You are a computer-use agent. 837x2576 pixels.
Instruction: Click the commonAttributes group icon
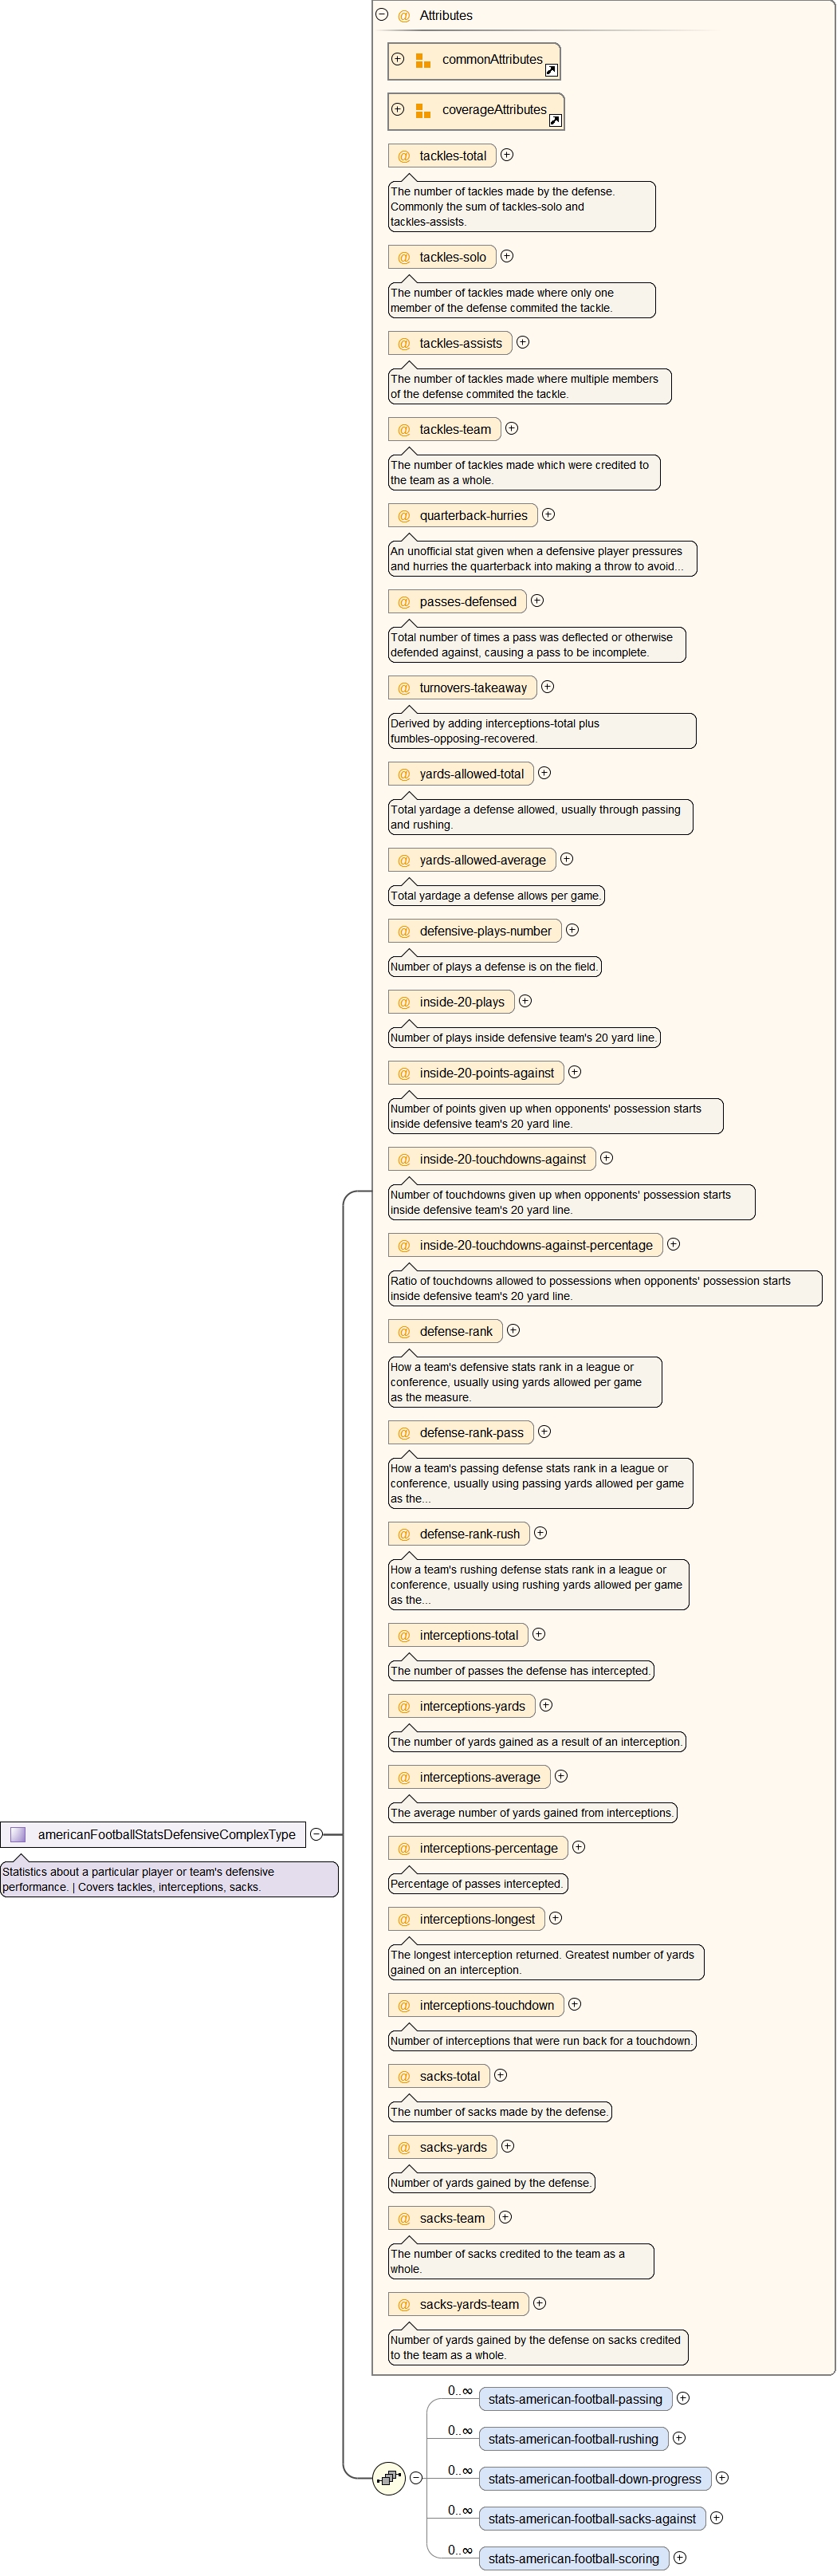(x=423, y=61)
